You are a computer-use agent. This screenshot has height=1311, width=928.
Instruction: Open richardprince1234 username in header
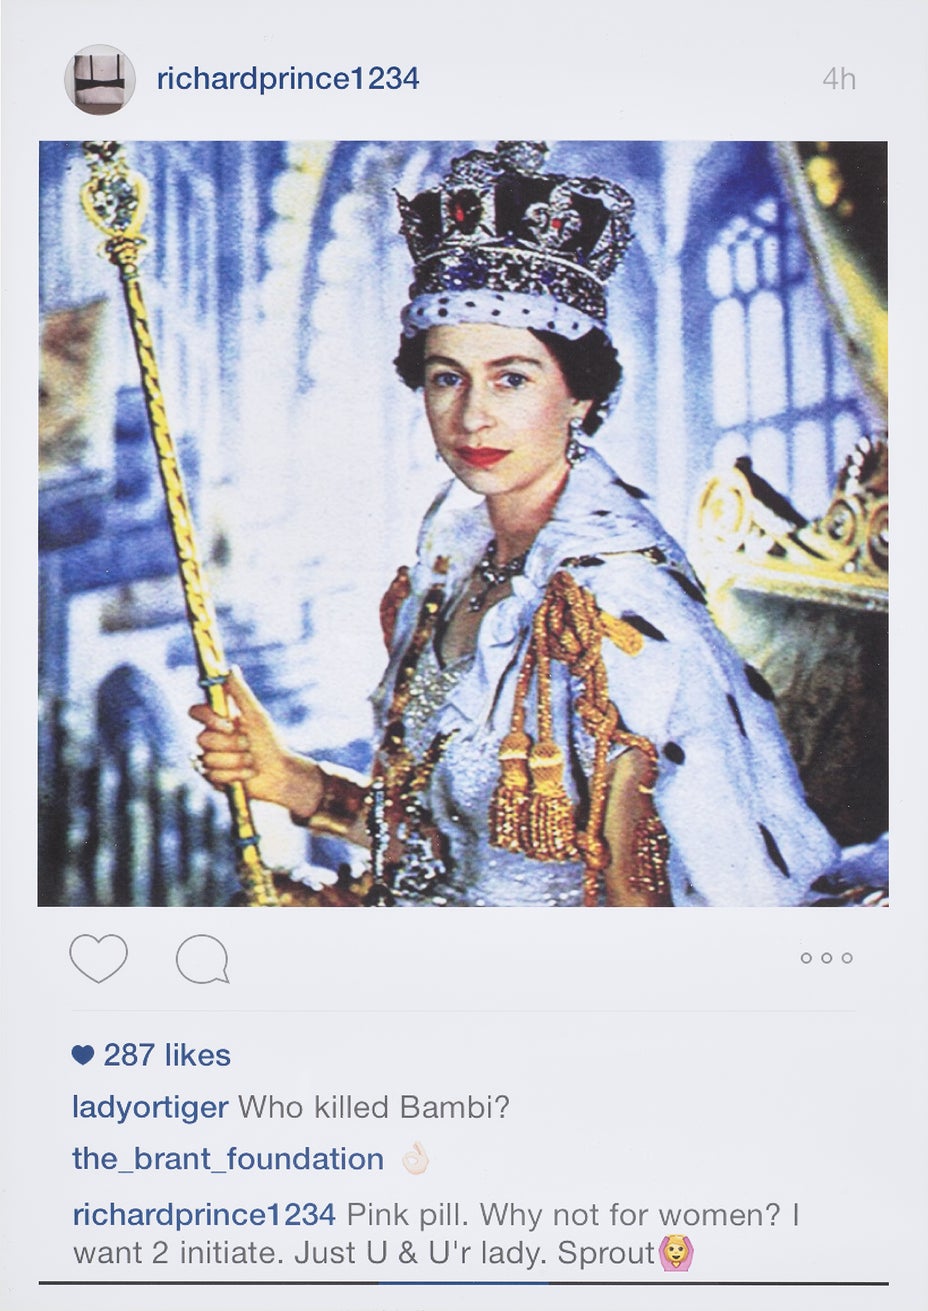pos(288,79)
